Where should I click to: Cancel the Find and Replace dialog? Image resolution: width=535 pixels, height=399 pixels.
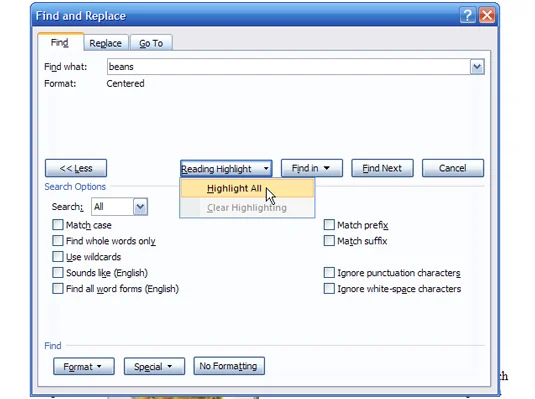pyautogui.click(x=453, y=168)
